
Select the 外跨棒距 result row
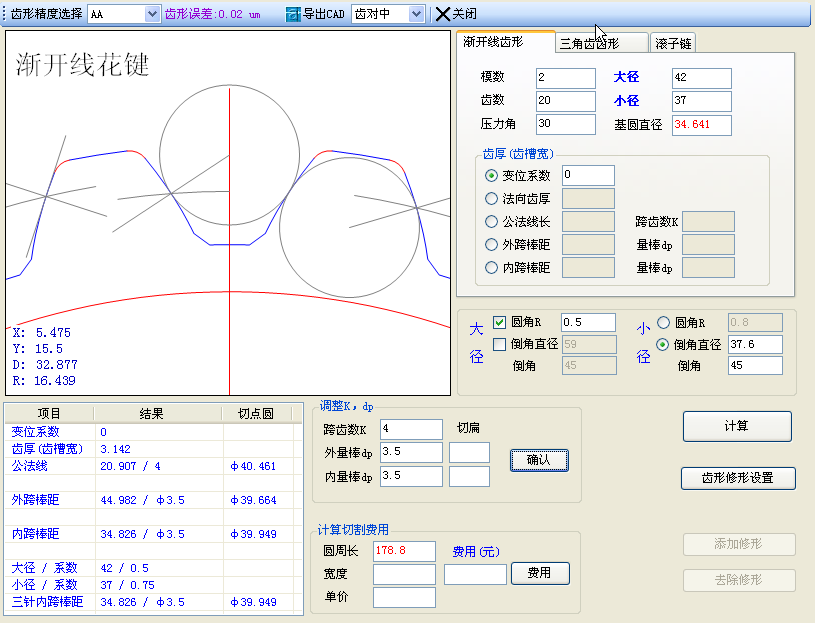(153, 500)
